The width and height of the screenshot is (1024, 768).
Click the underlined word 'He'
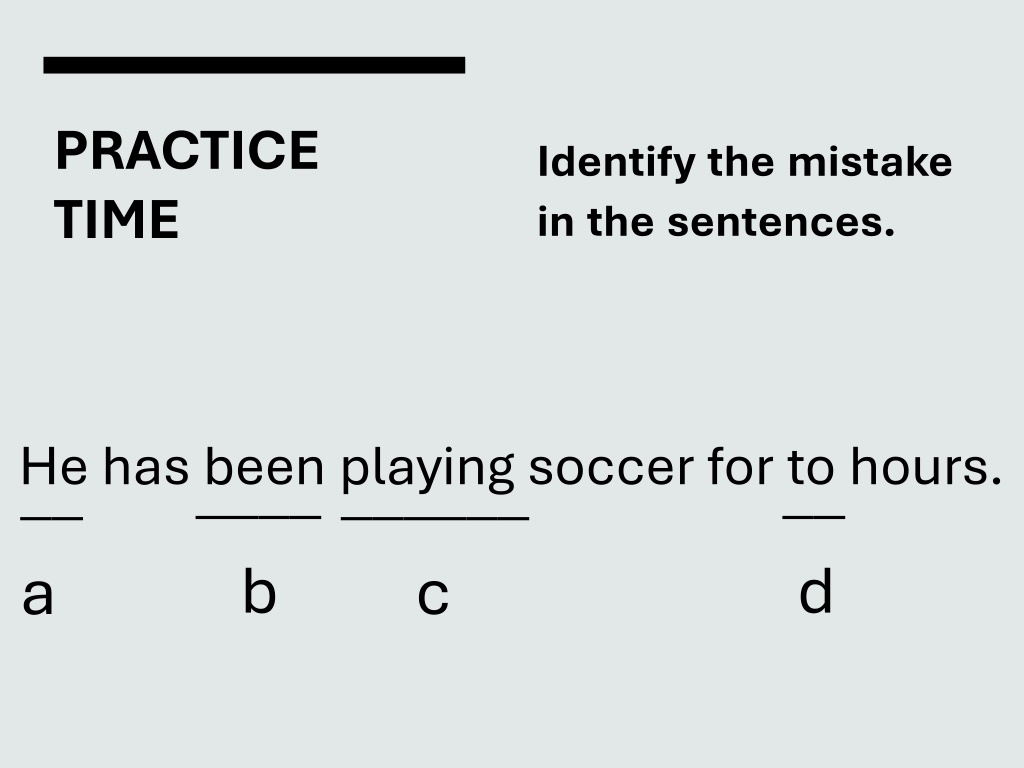coord(54,466)
